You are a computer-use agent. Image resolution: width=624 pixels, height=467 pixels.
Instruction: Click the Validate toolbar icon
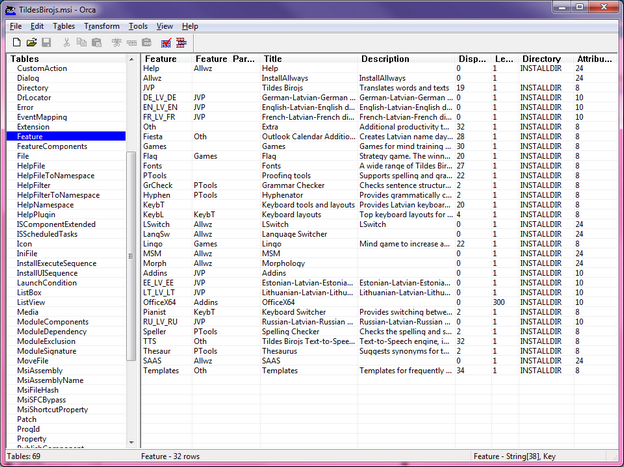pos(165,42)
